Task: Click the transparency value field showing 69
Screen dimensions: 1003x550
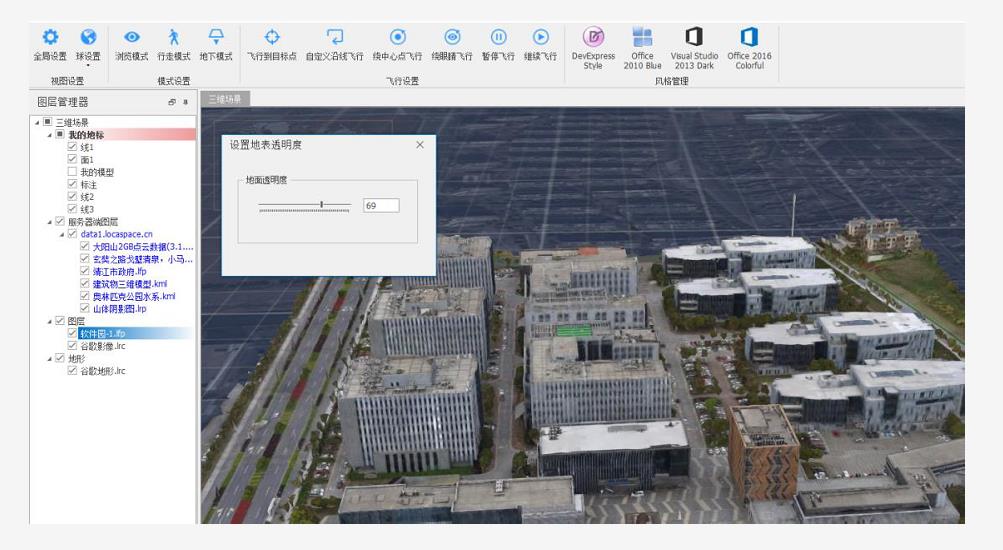Action: tap(381, 206)
